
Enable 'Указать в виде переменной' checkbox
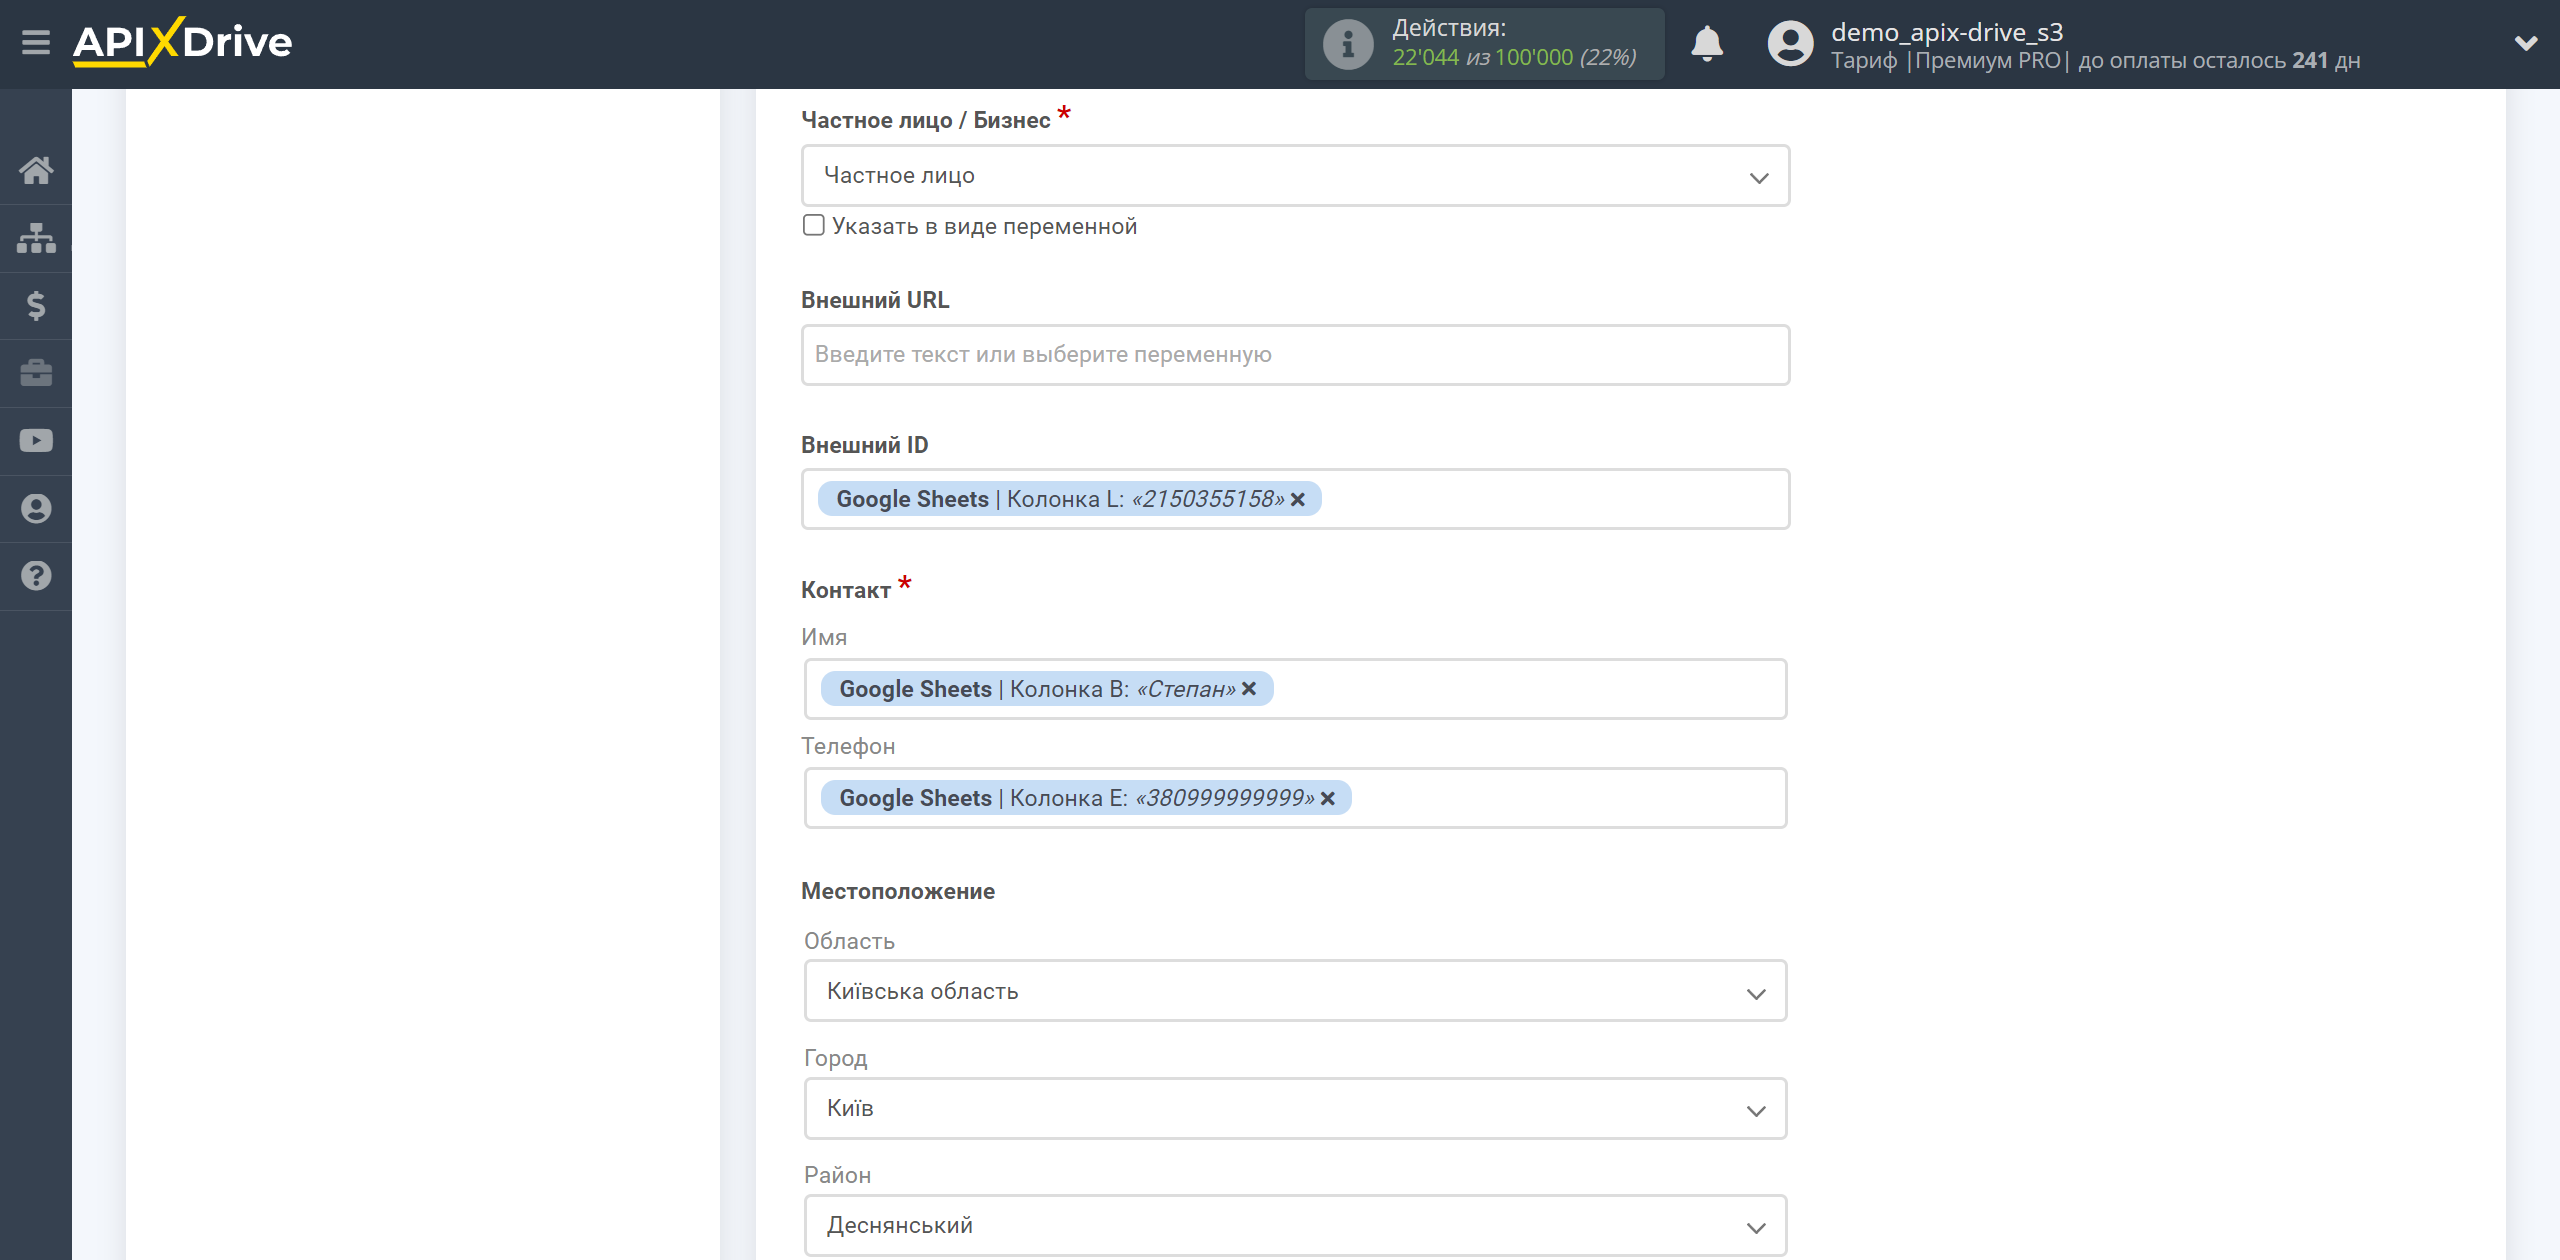(x=814, y=226)
